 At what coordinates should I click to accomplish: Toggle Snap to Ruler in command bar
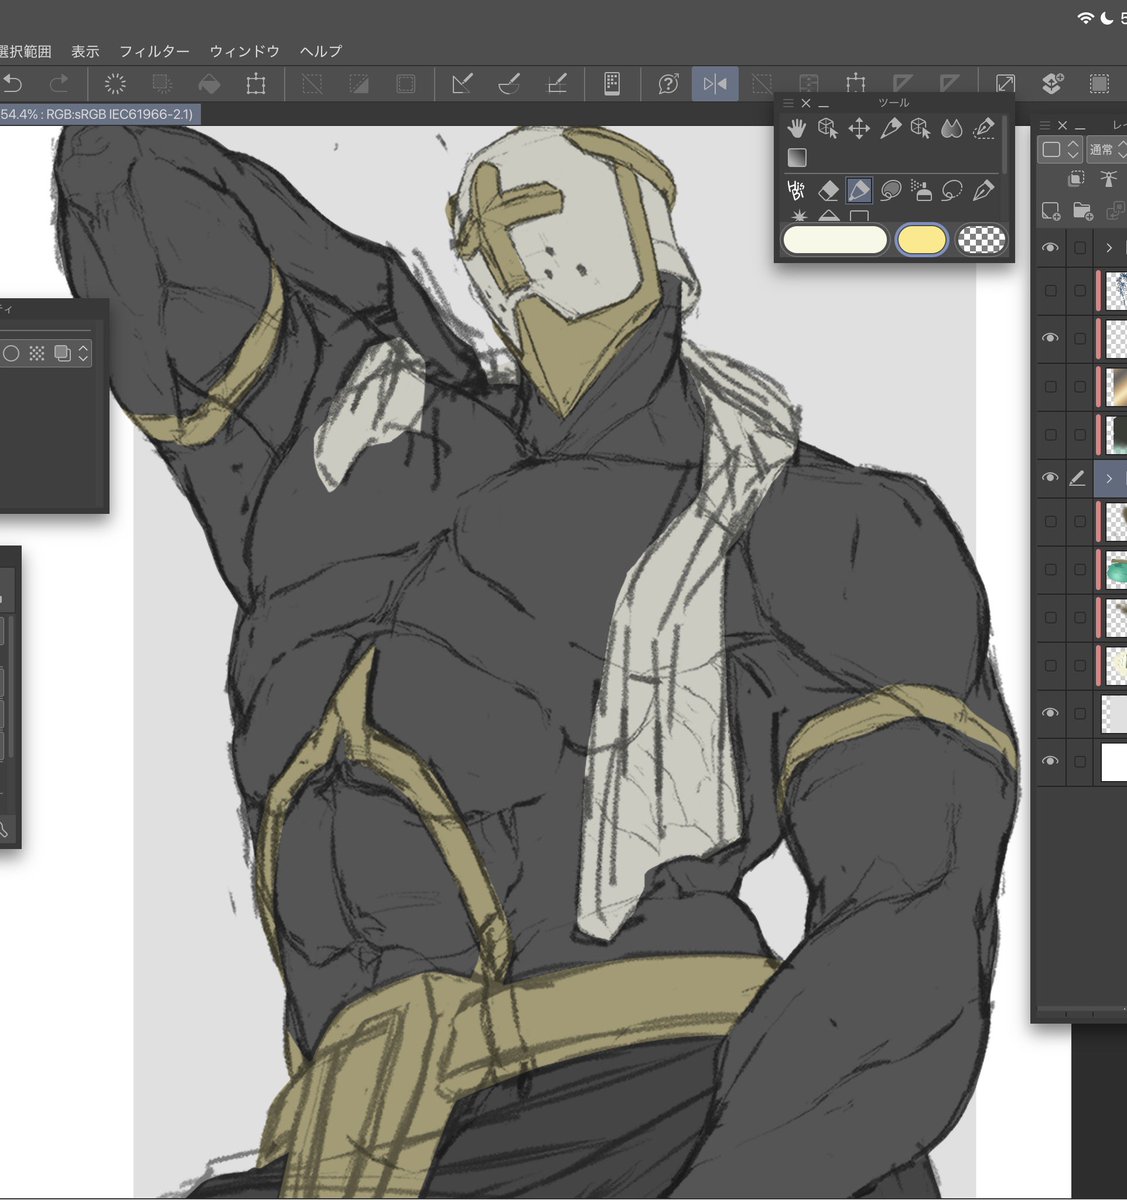tap(463, 84)
